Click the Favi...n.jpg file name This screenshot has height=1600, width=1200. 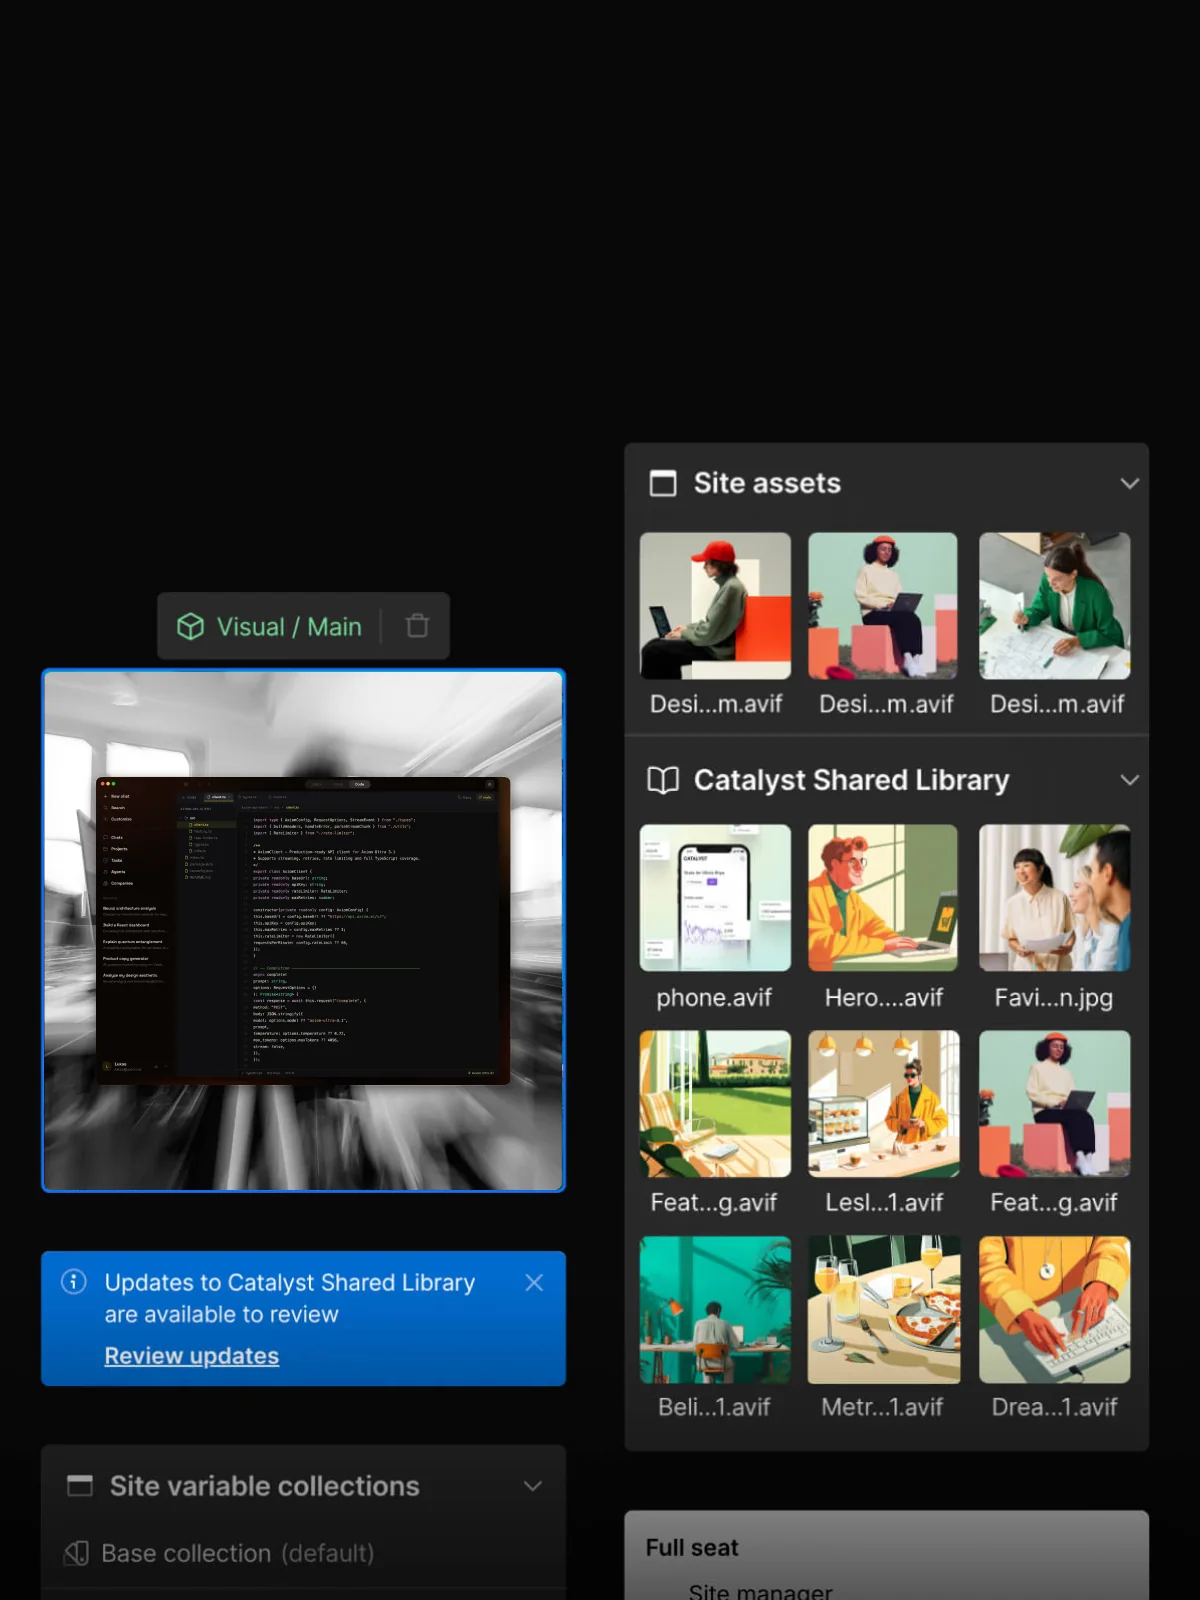1054,998
